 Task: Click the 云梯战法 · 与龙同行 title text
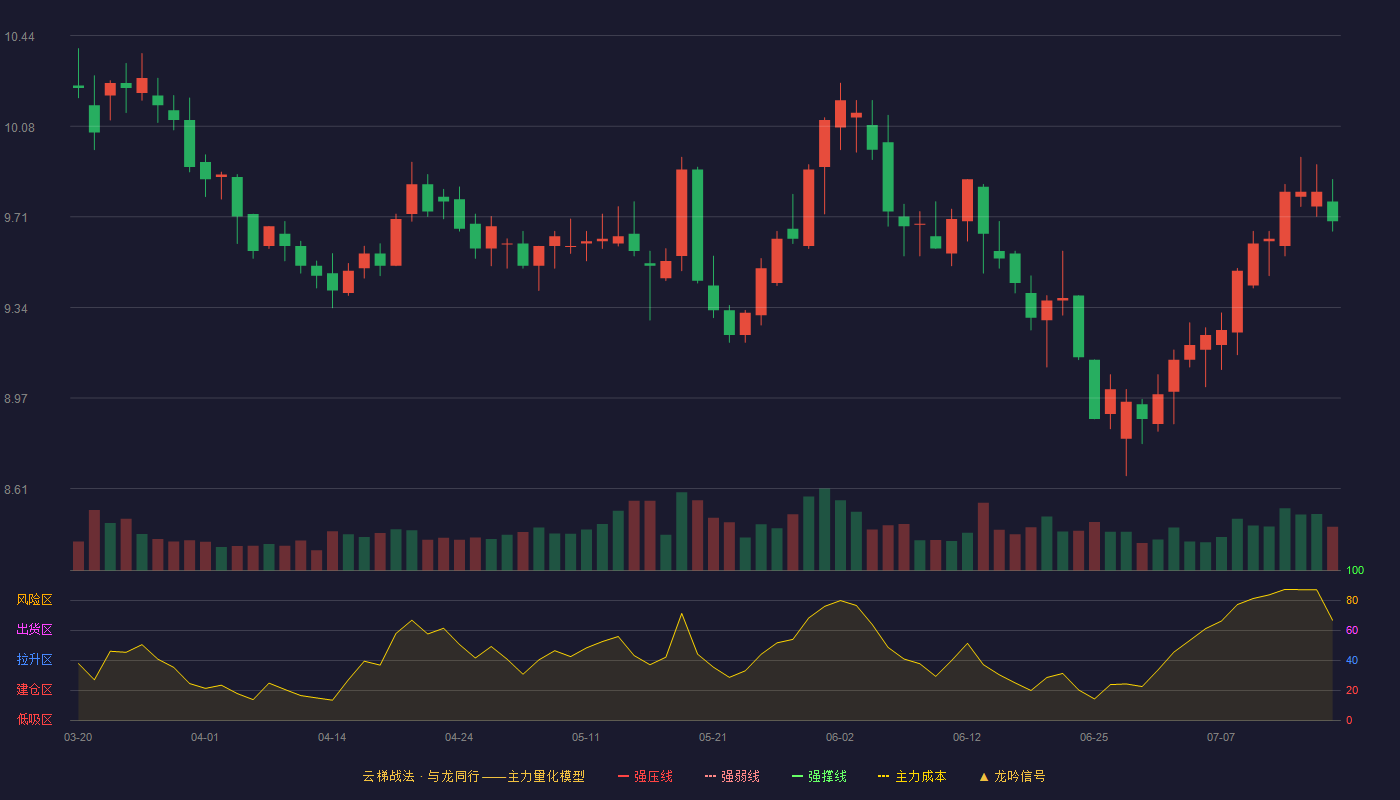pyautogui.click(x=420, y=776)
